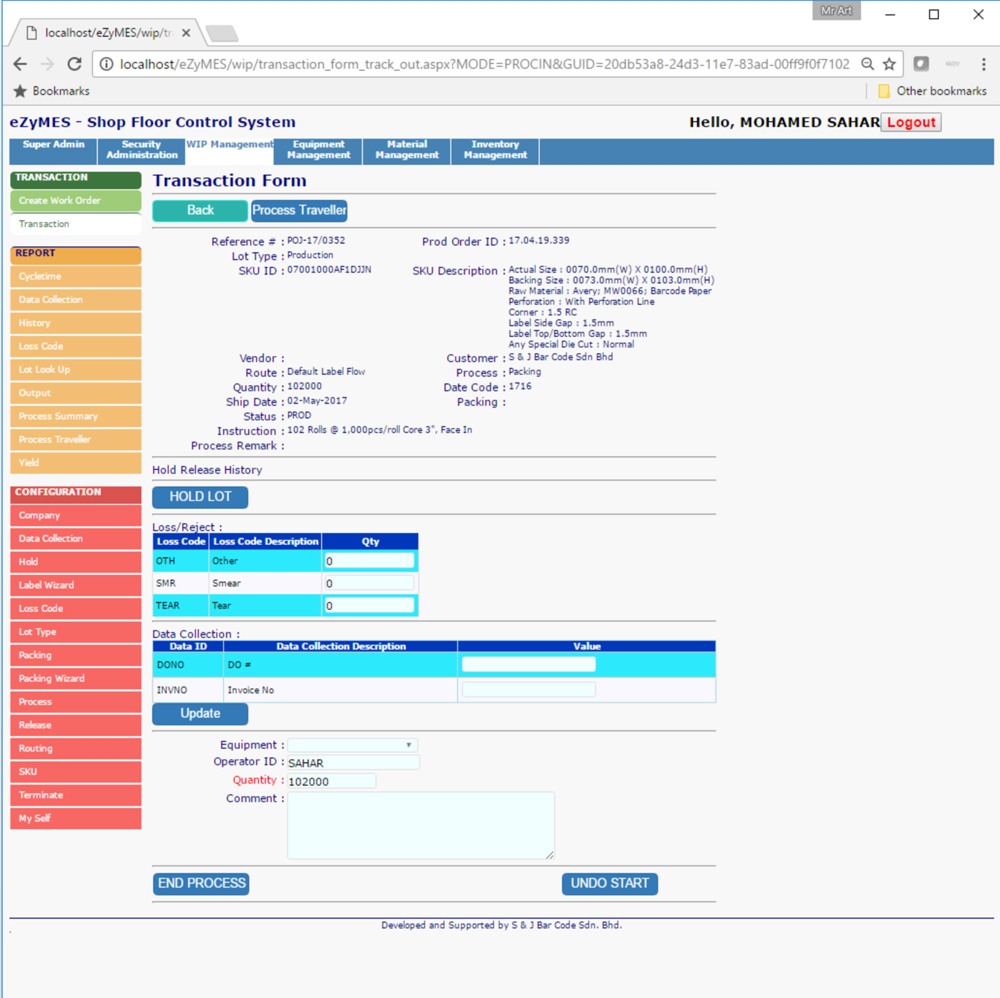Reload the page with refresh icon
The width and height of the screenshot is (1000, 998).
coord(74,64)
